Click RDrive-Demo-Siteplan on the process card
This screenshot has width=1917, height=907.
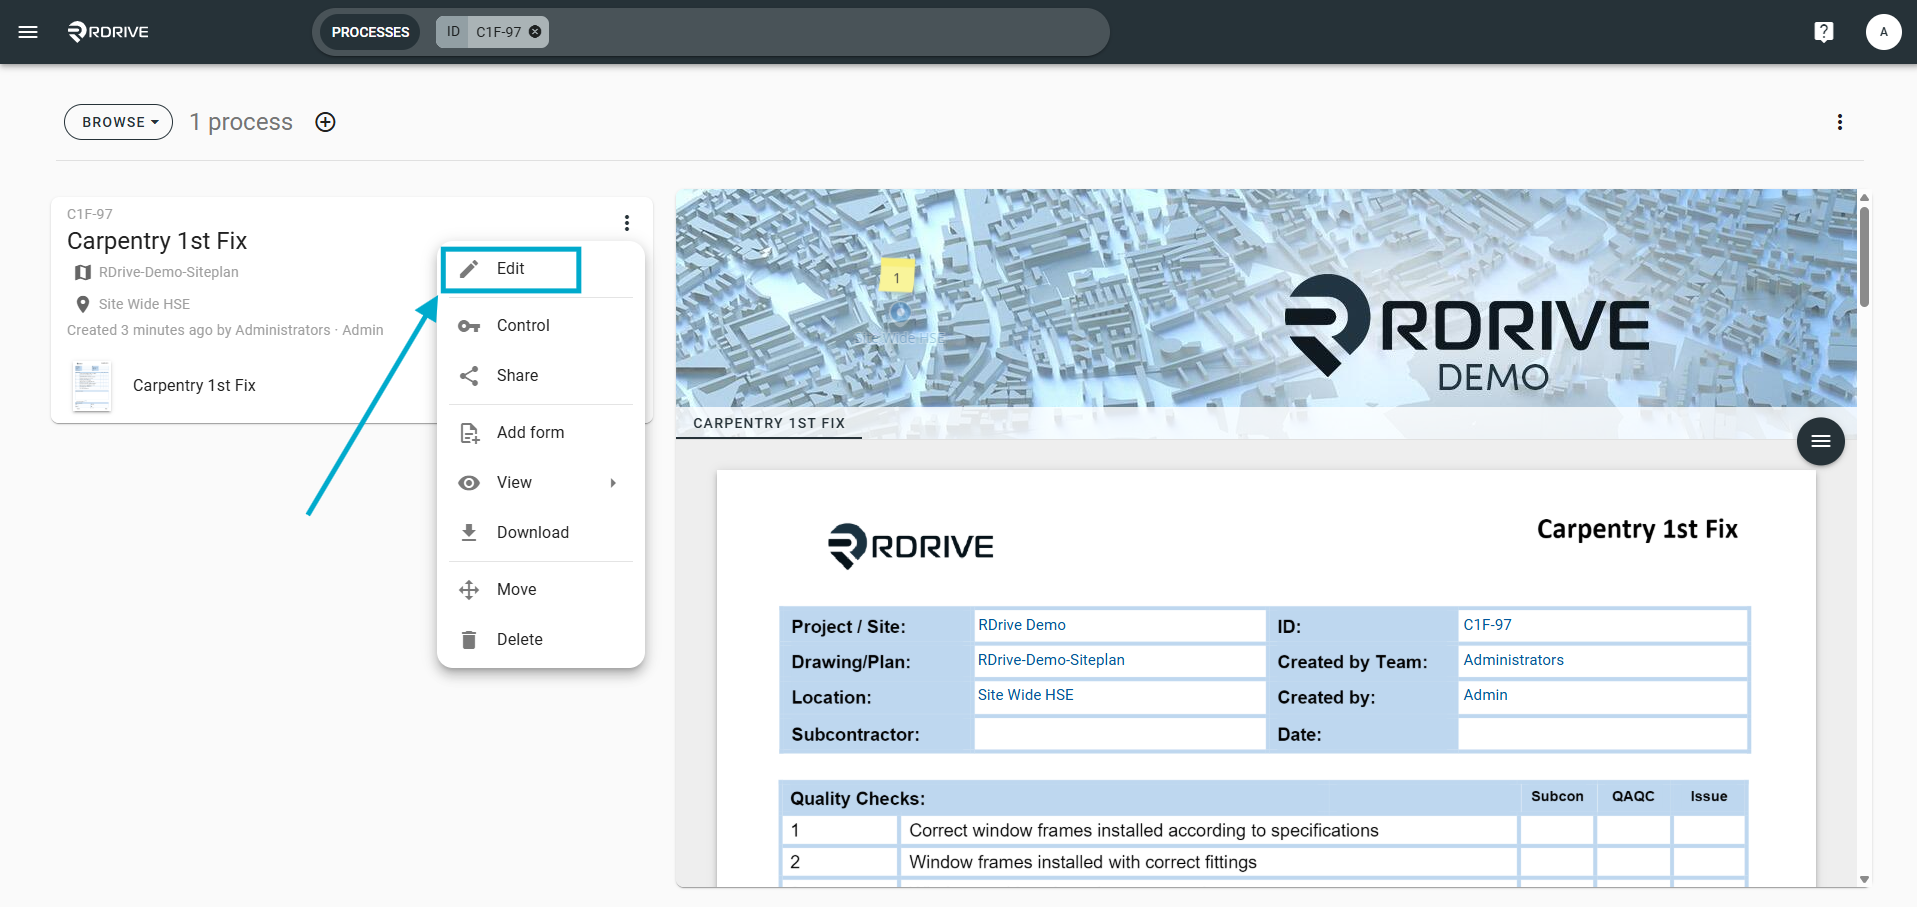(x=169, y=272)
